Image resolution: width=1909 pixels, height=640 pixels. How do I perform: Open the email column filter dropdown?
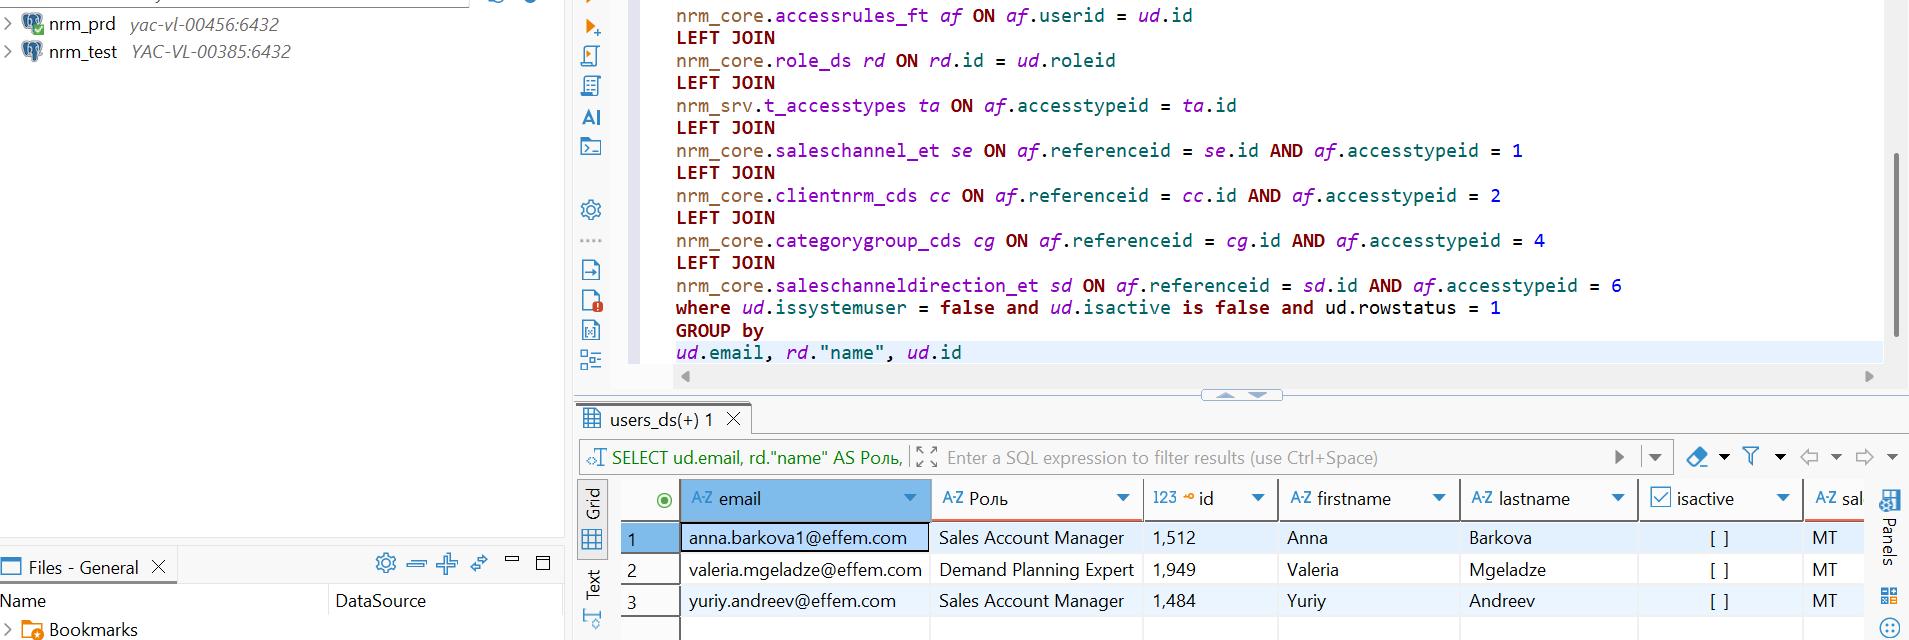pyautogui.click(x=910, y=498)
